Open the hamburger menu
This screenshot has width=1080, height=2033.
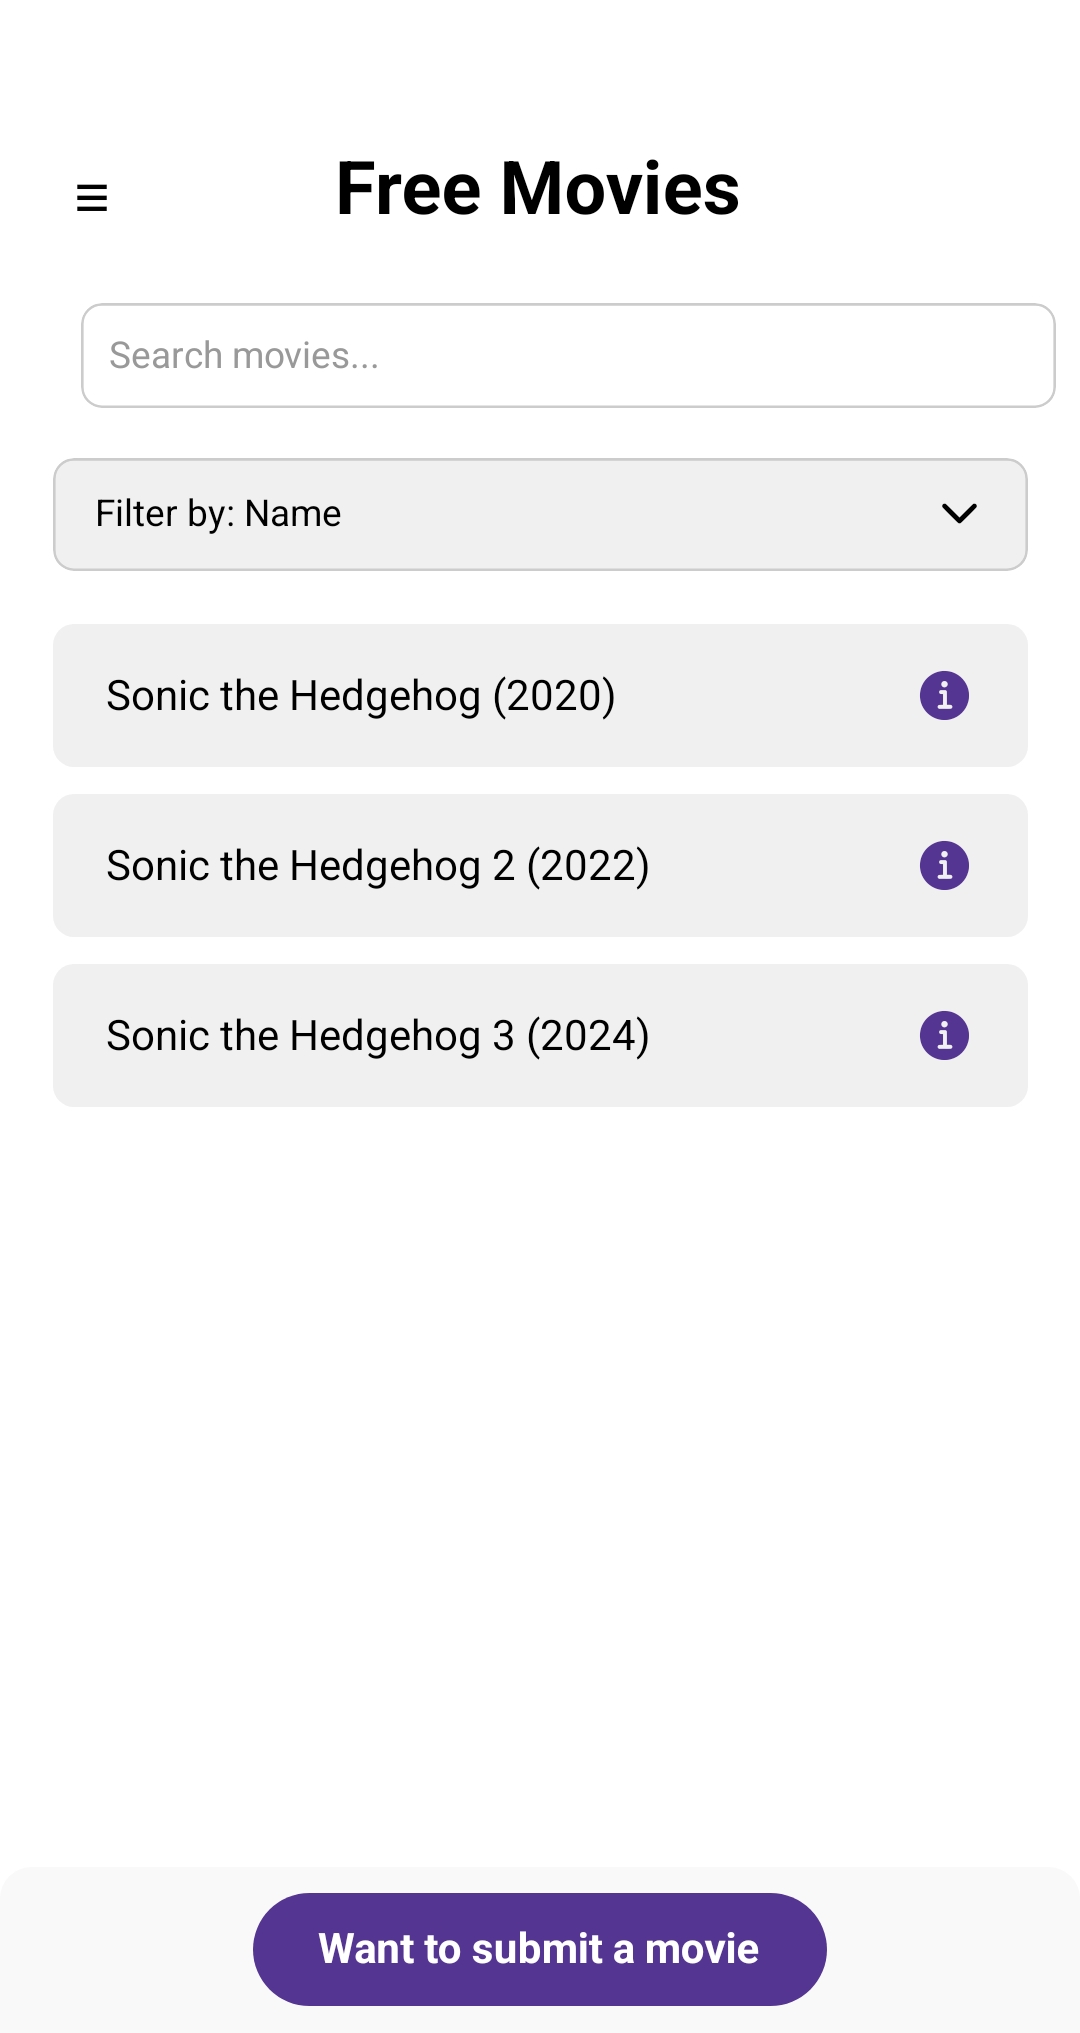92,197
